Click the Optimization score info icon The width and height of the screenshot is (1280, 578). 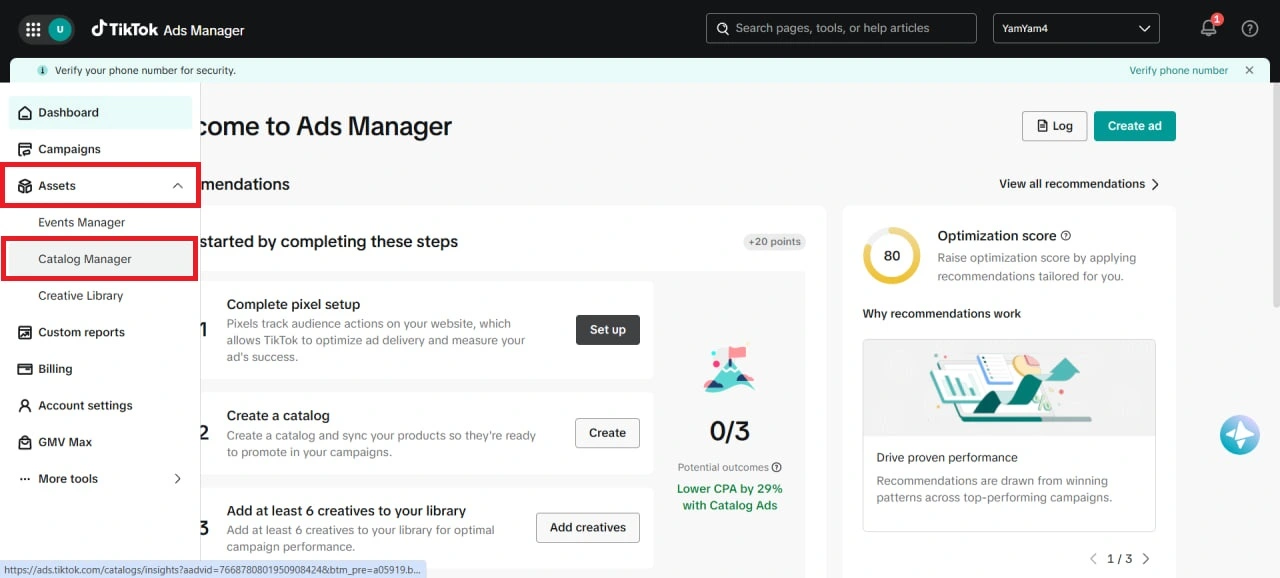[1066, 236]
